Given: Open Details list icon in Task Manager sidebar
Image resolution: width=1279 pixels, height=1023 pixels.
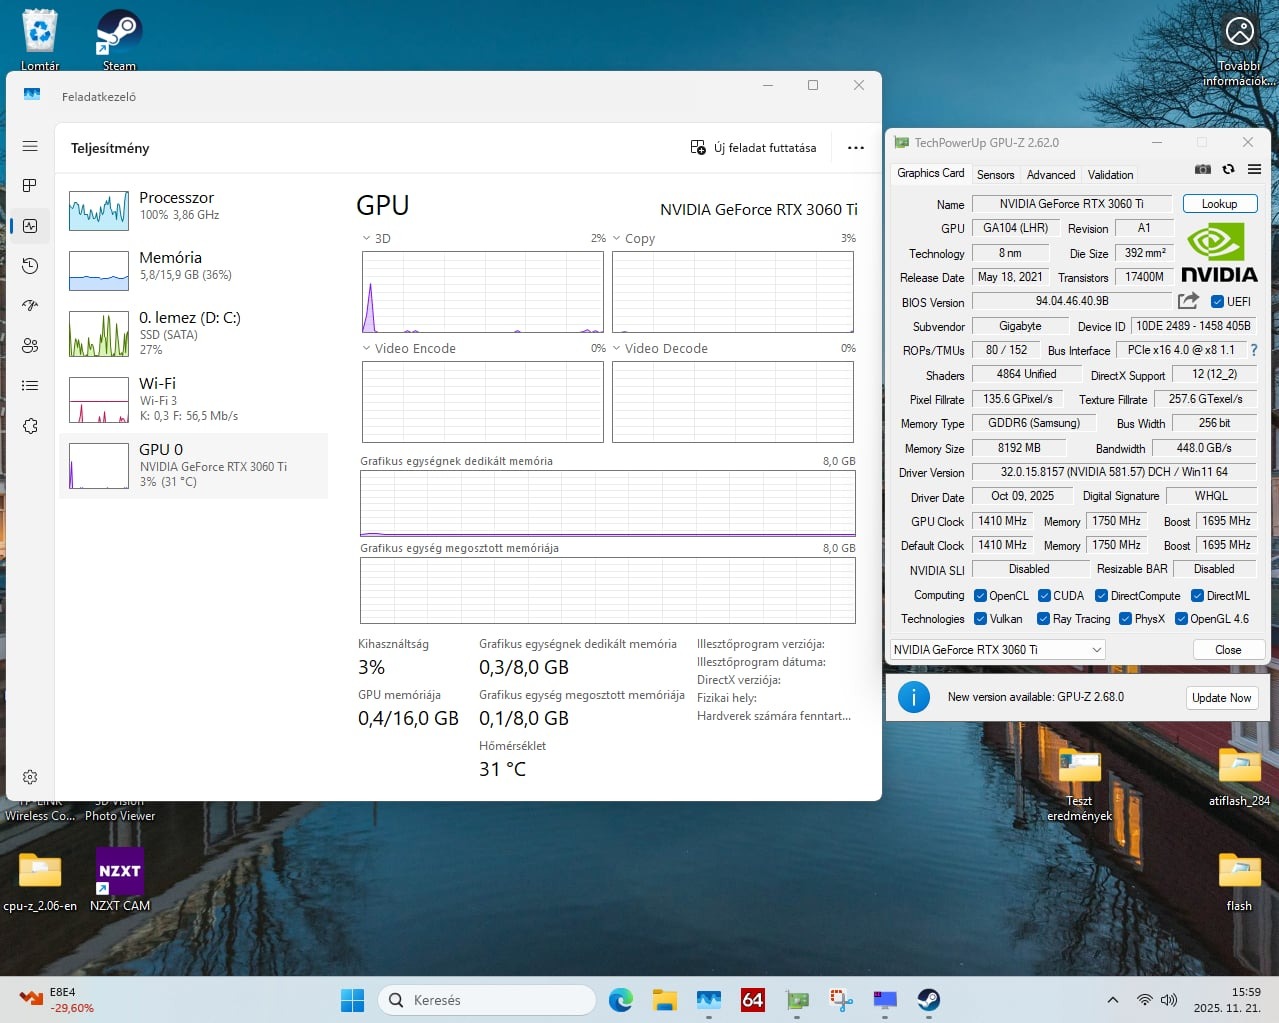Looking at the screenshot, I should pos(30,386).
